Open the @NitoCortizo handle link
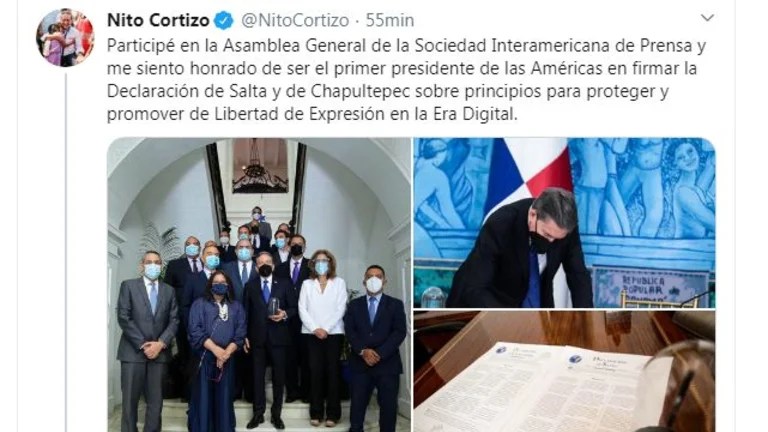Image resolution: width=768 pixels, height=432 pixels. [295, 21]
